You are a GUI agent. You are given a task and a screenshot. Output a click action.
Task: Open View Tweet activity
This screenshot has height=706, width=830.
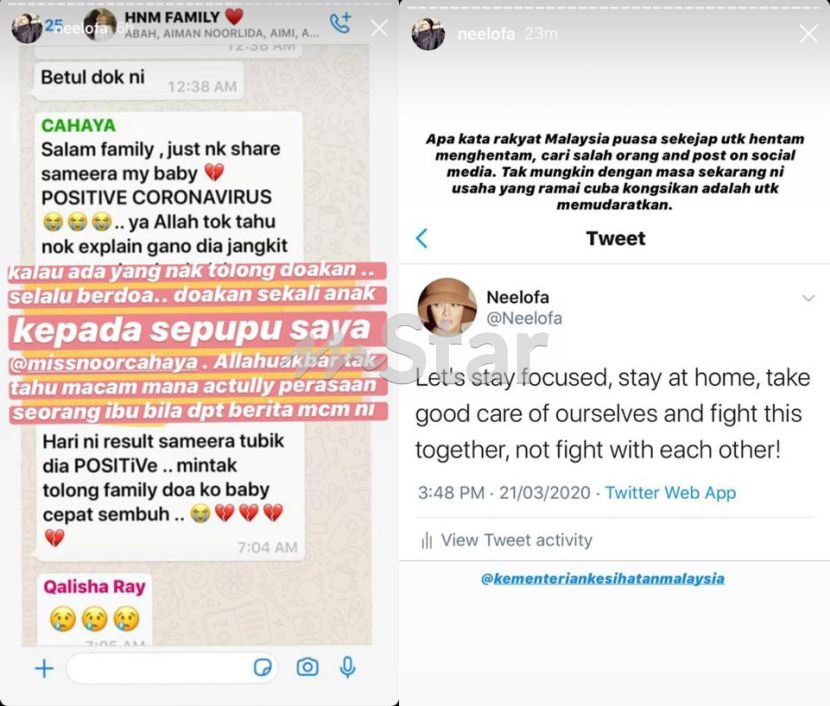(x=517, y=540)
